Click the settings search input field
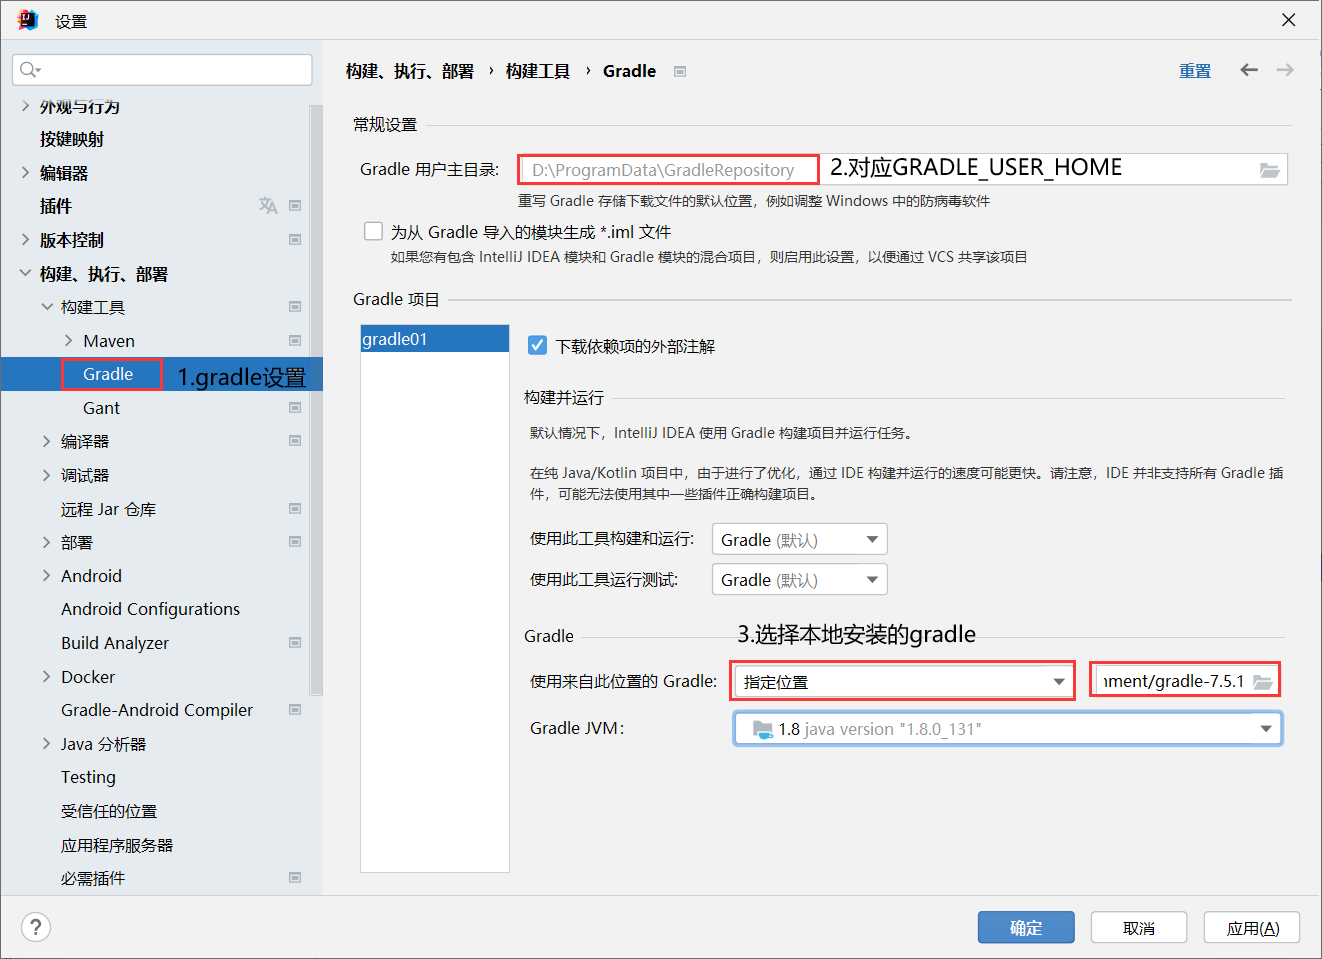 (162, 69)
